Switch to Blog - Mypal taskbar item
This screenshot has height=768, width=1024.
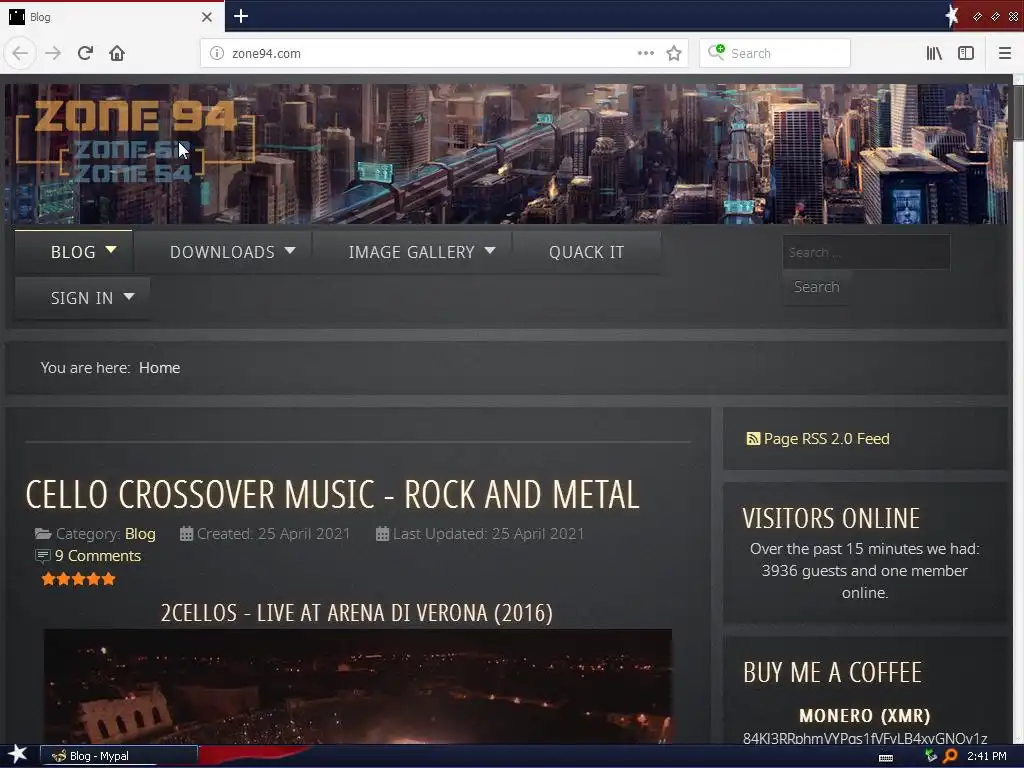[x=119, y=756]
